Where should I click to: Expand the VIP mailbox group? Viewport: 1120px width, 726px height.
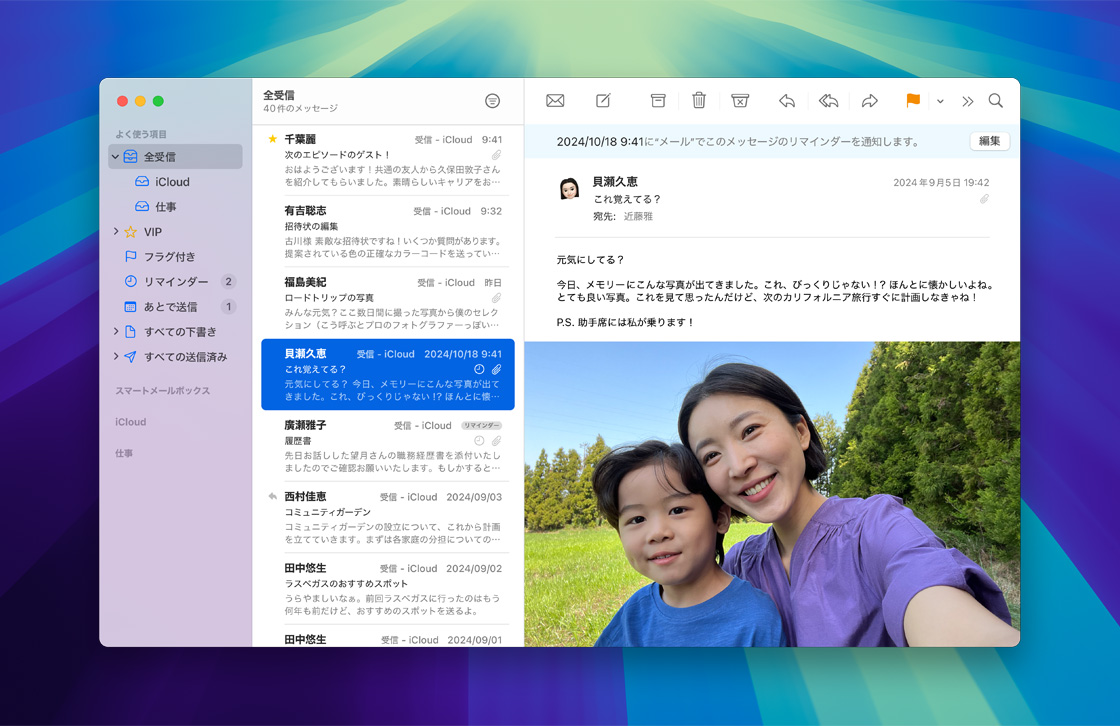click(x=116, y=232)
